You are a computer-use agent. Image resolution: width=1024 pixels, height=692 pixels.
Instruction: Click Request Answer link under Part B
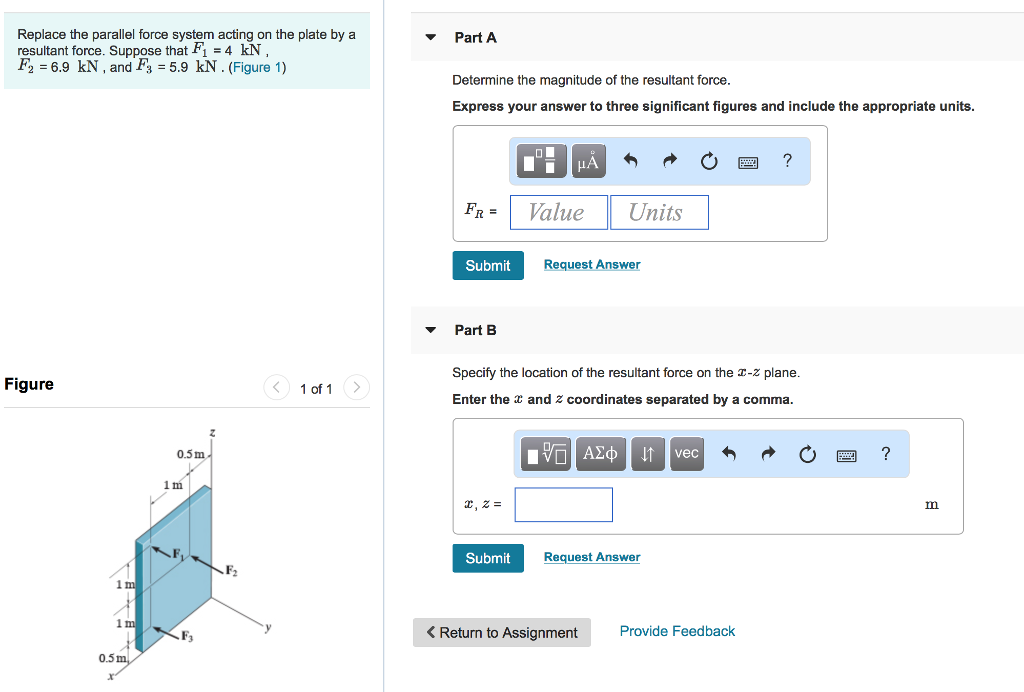click(x=592, y=557)
